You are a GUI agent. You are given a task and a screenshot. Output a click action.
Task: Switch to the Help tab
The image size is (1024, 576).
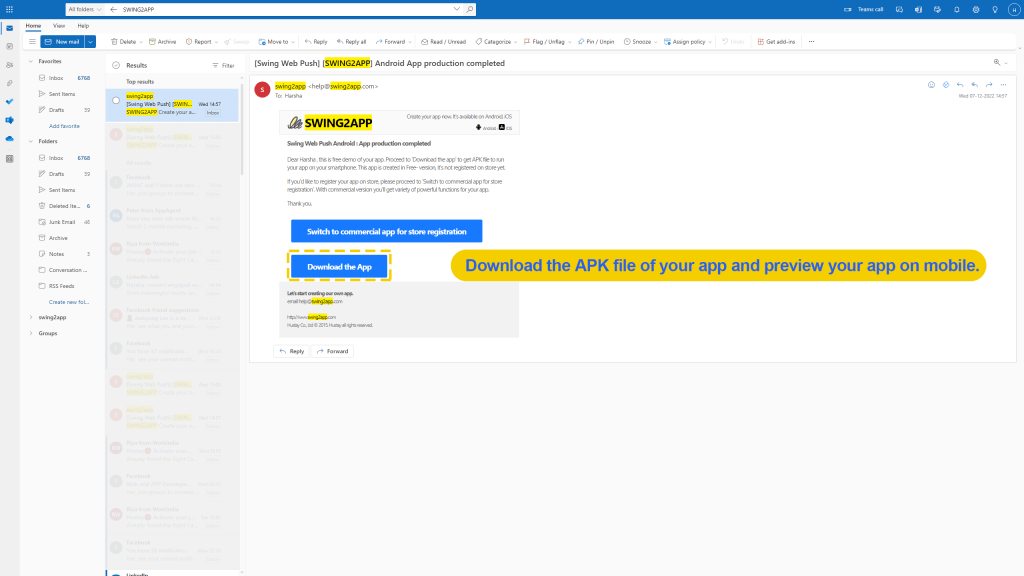tap(83, 25)
